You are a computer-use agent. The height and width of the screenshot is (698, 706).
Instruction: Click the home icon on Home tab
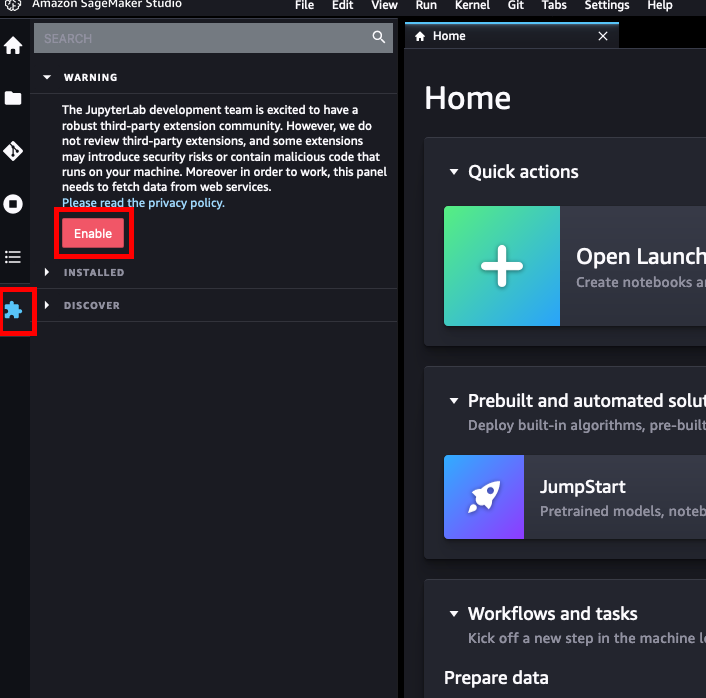pos(420,36)
